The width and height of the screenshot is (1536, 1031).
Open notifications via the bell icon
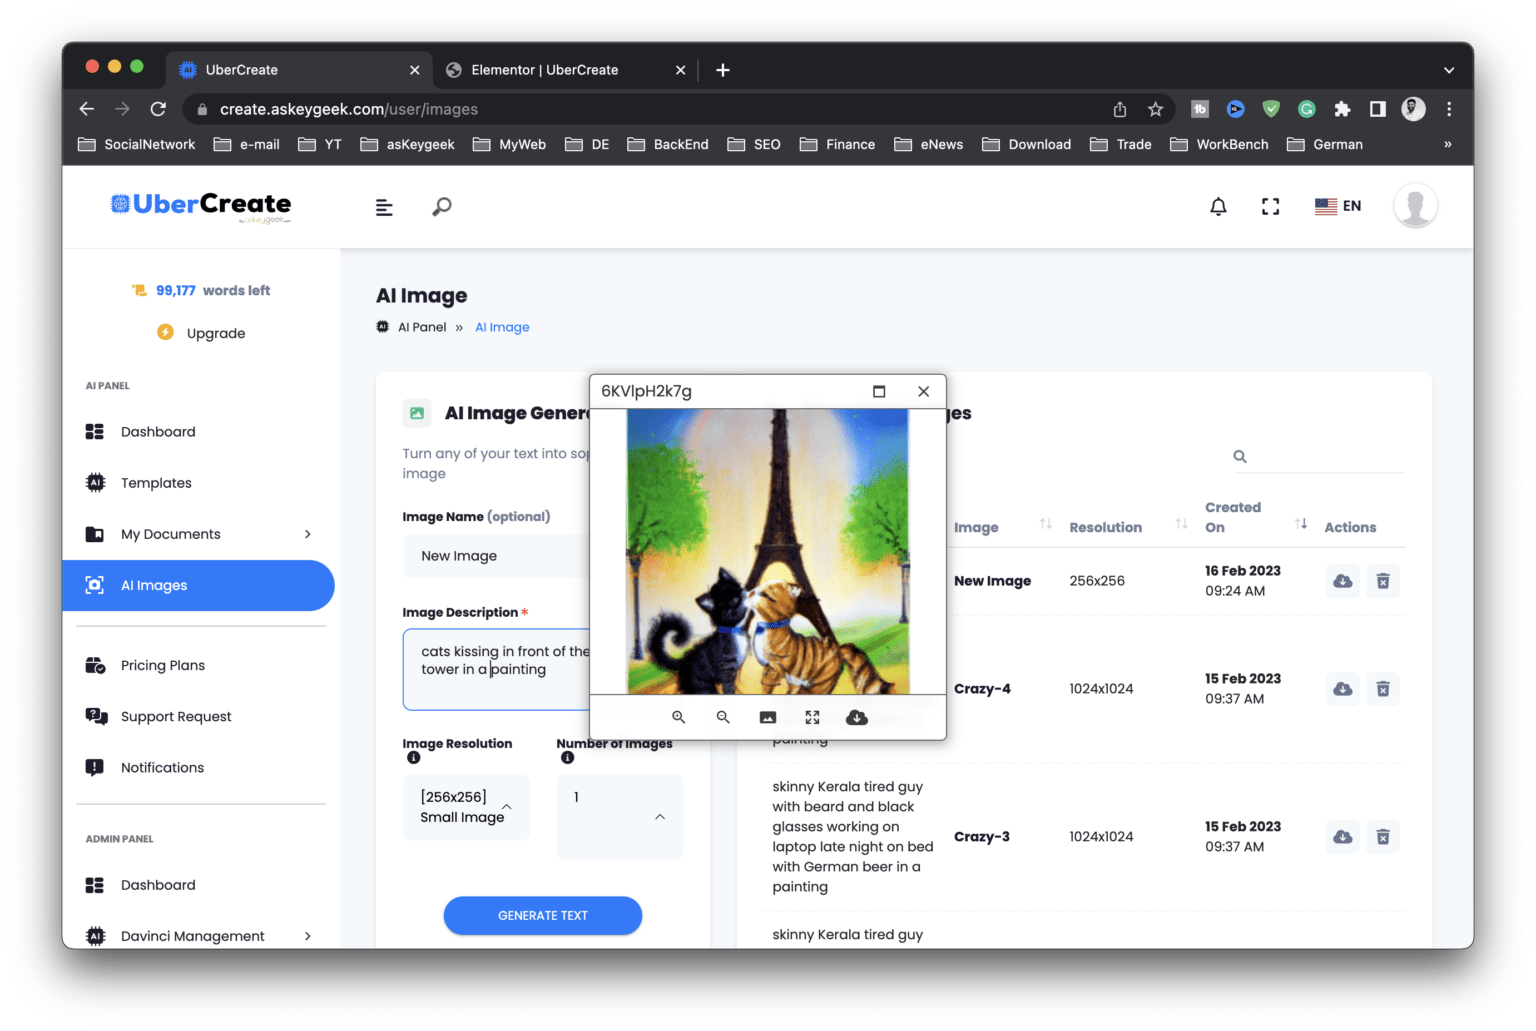pos(1218,206)
